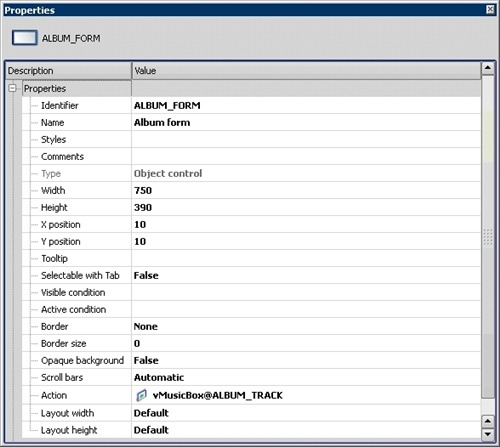Select the Opaque background property label
Screen dimensions: 500x447
point(82,360)
